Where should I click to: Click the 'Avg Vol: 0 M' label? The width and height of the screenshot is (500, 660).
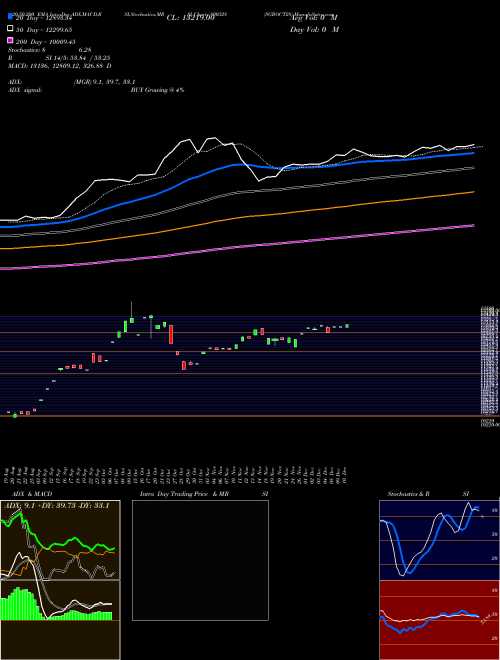314,18
